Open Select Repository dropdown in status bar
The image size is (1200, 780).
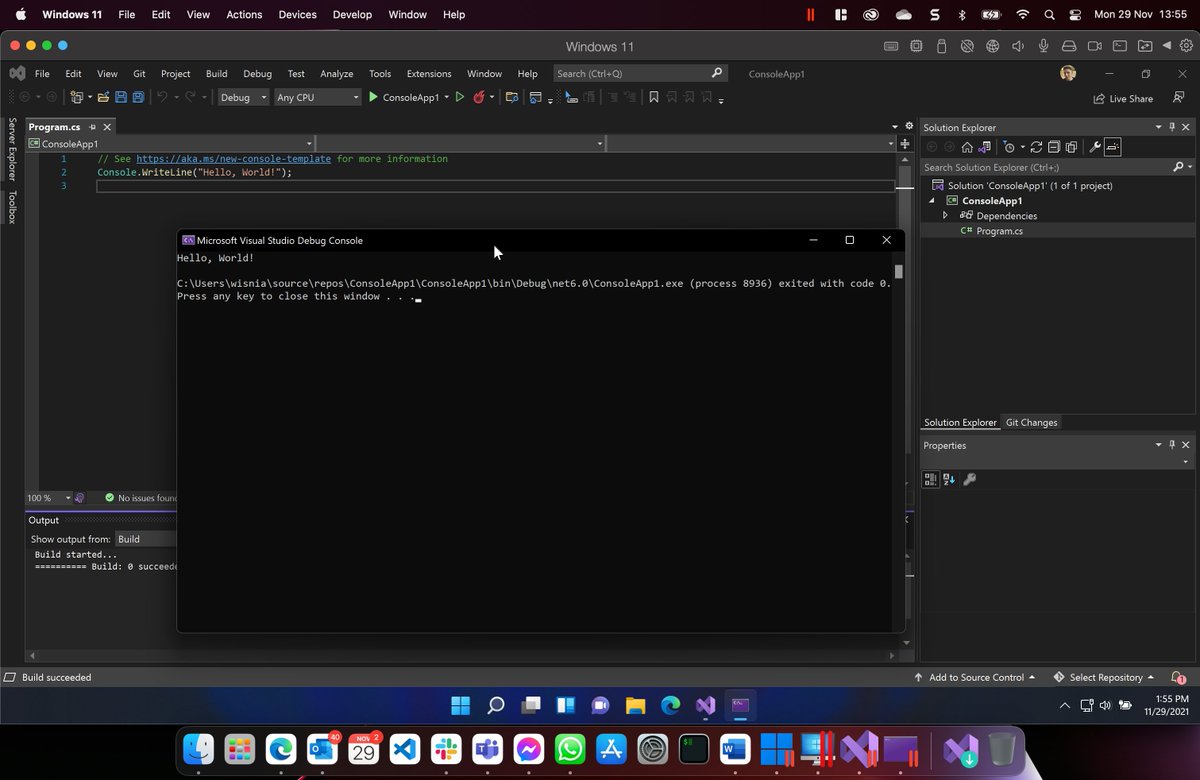pyautogui.click(x=1104, y=677)
